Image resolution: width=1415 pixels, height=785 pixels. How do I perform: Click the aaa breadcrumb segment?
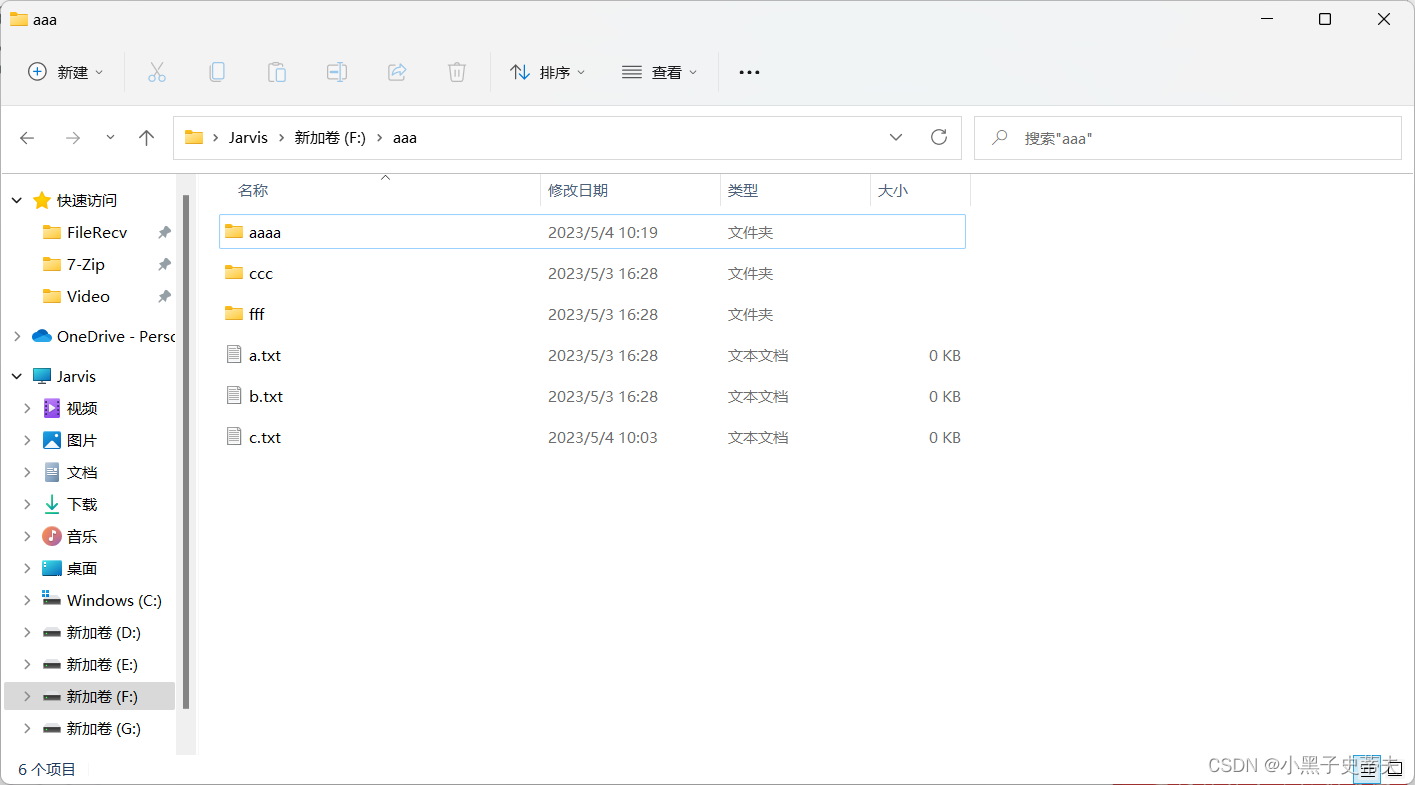coord(404,138)
